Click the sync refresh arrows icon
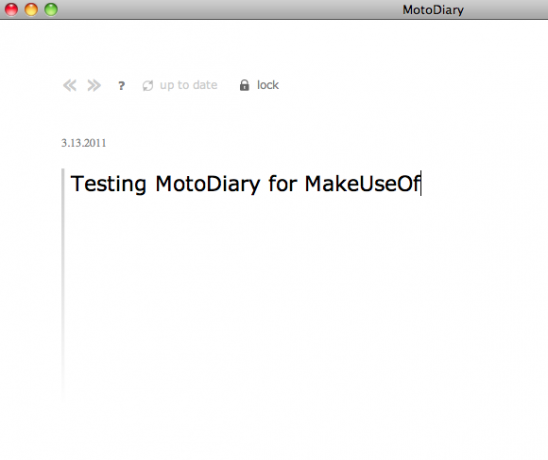The image size is (548, 460). click(148, 86)
